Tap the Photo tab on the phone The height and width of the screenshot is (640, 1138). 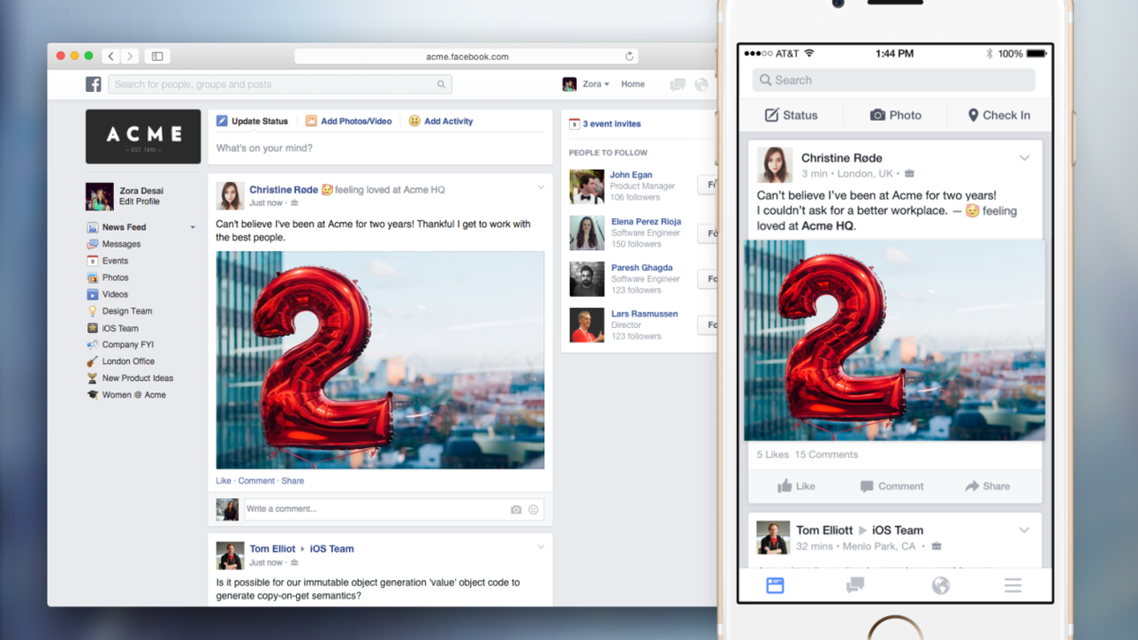point(896,115)
